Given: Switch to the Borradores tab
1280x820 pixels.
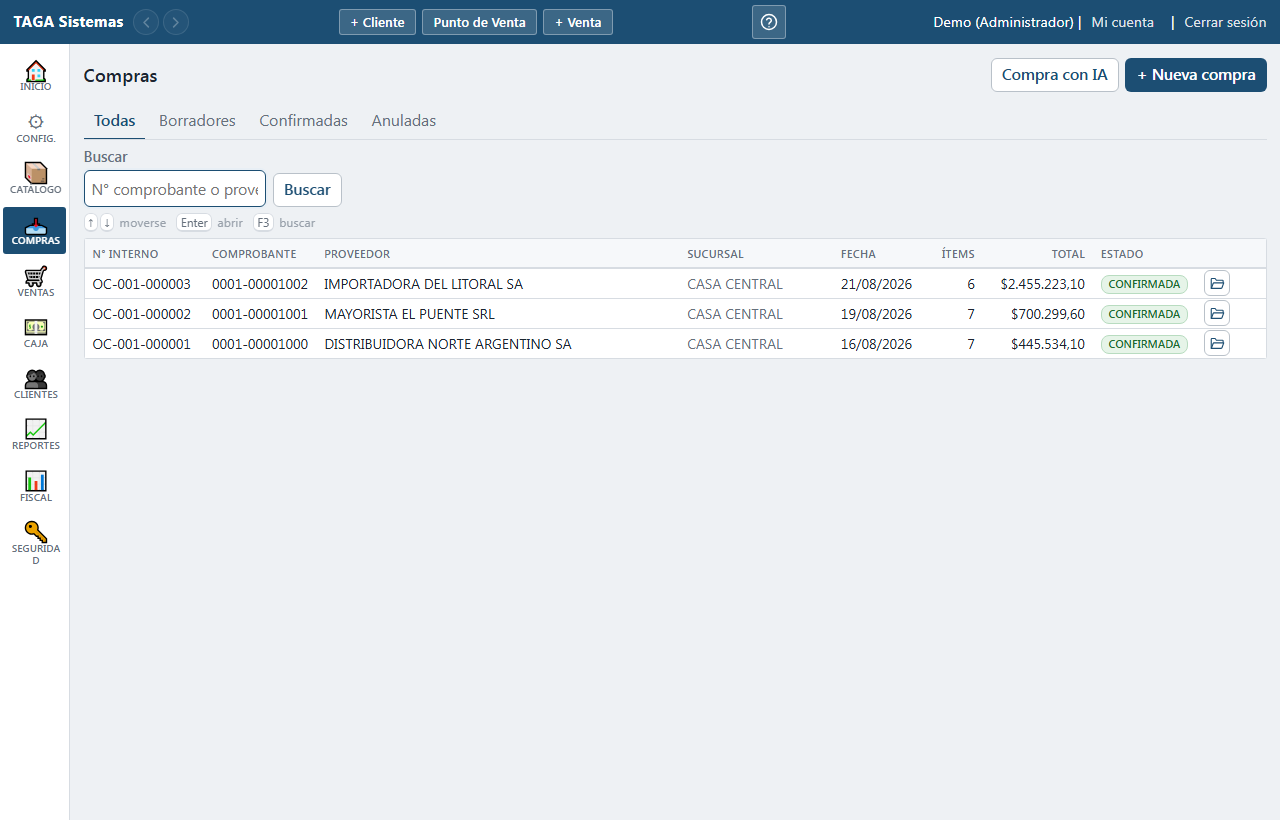Looking at the screenshot, I should [x=197, y=121].
